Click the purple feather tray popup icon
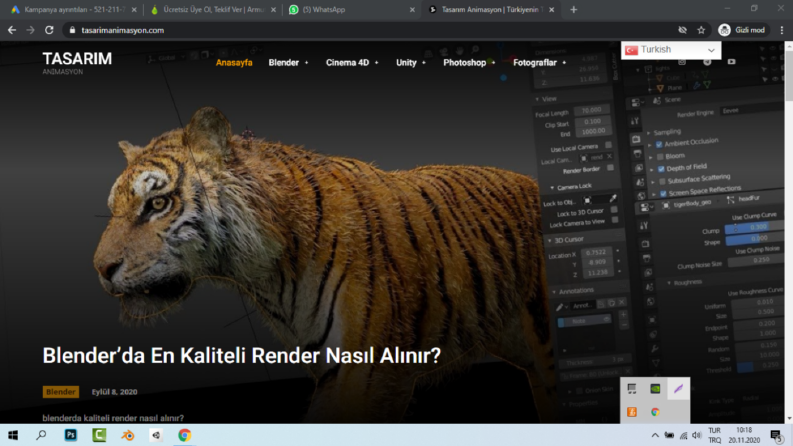 tap(678, 389)
